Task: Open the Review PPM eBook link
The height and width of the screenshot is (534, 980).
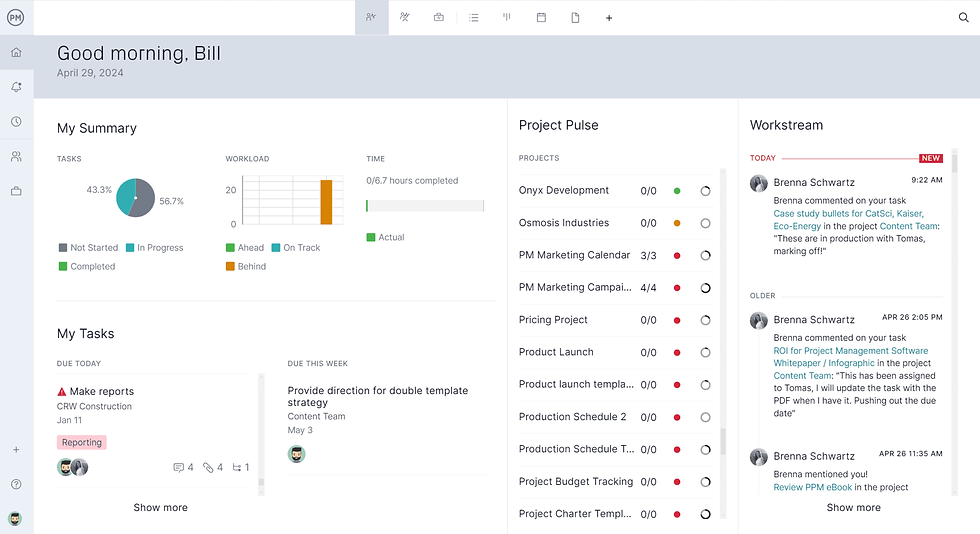Action: (x=812, y=487)
